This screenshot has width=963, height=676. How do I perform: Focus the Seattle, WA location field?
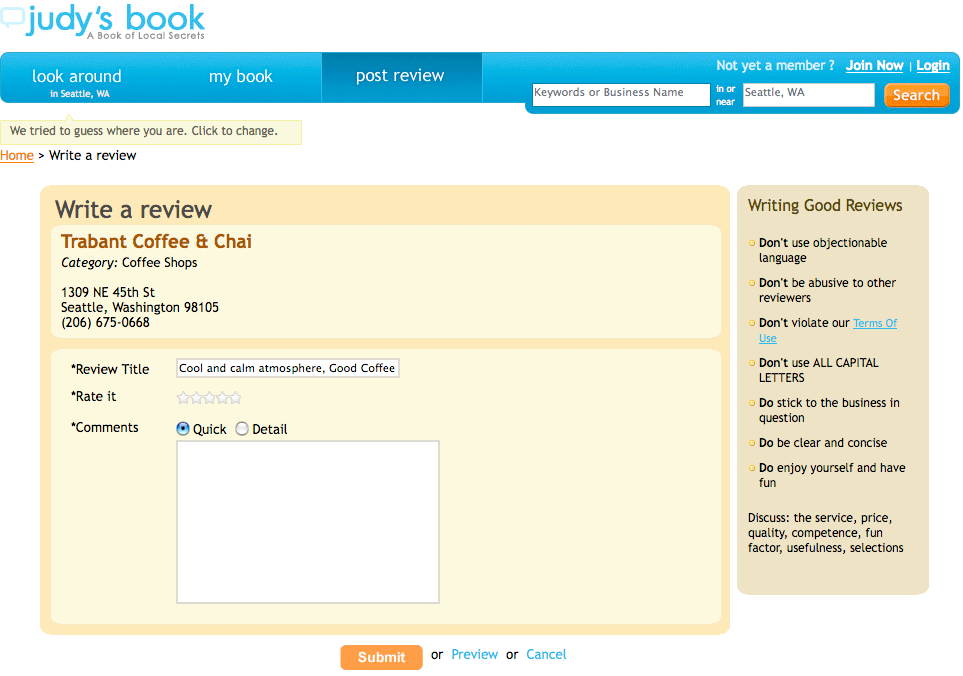pyautogui.click(x=808, y=95)
